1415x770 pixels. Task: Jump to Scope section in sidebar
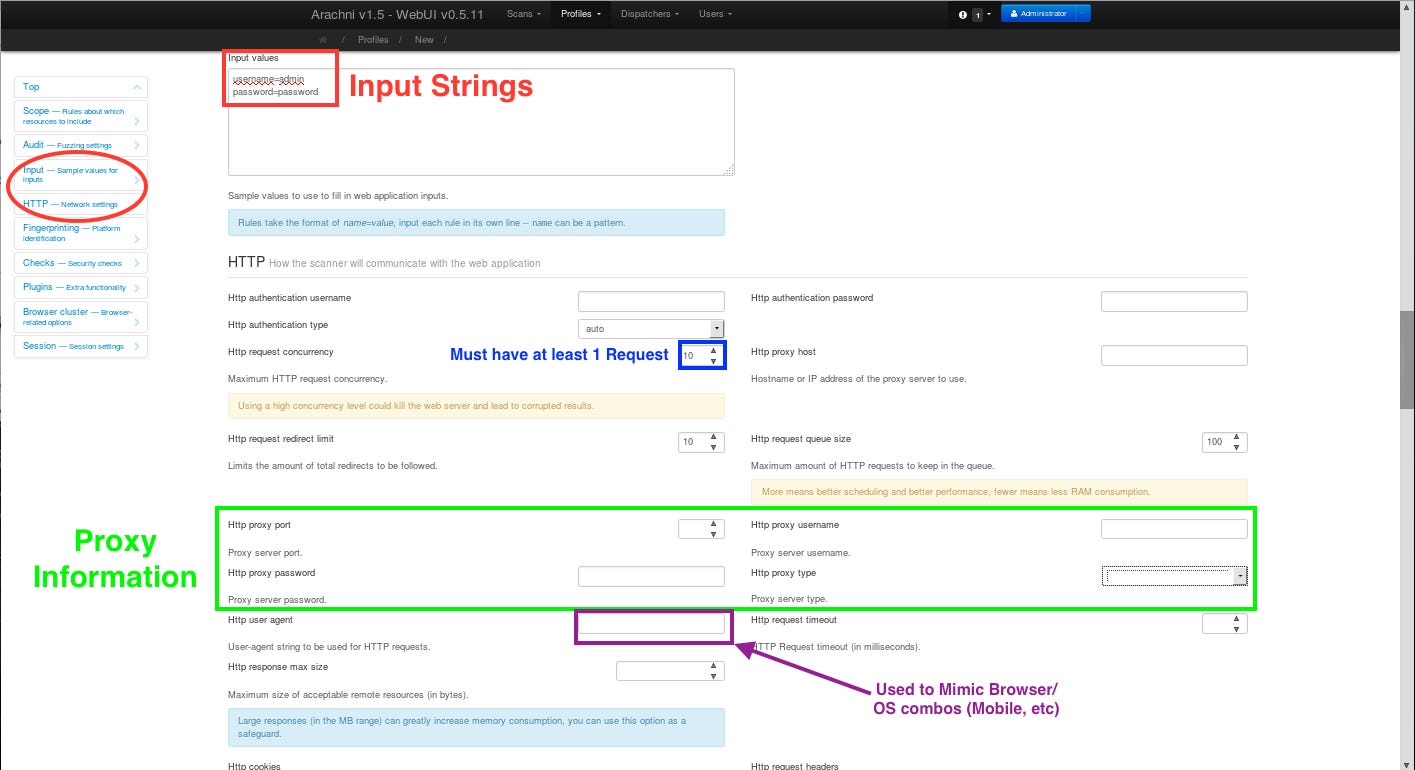81,116
